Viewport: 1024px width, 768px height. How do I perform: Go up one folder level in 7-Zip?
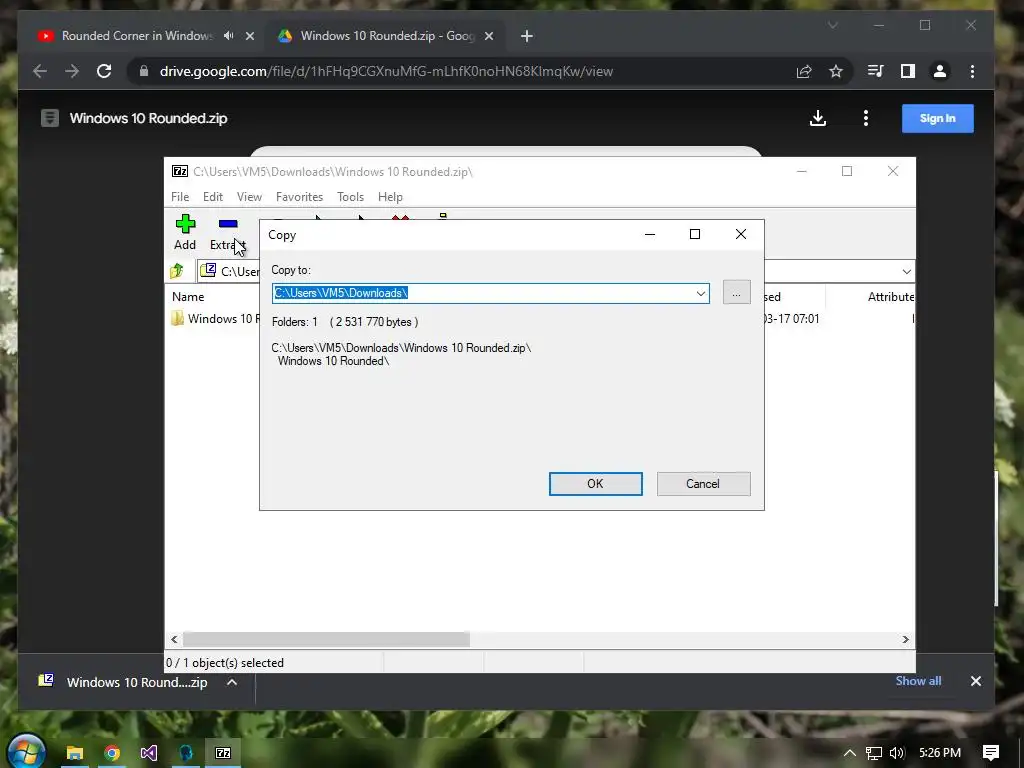[x=176, y=271]
